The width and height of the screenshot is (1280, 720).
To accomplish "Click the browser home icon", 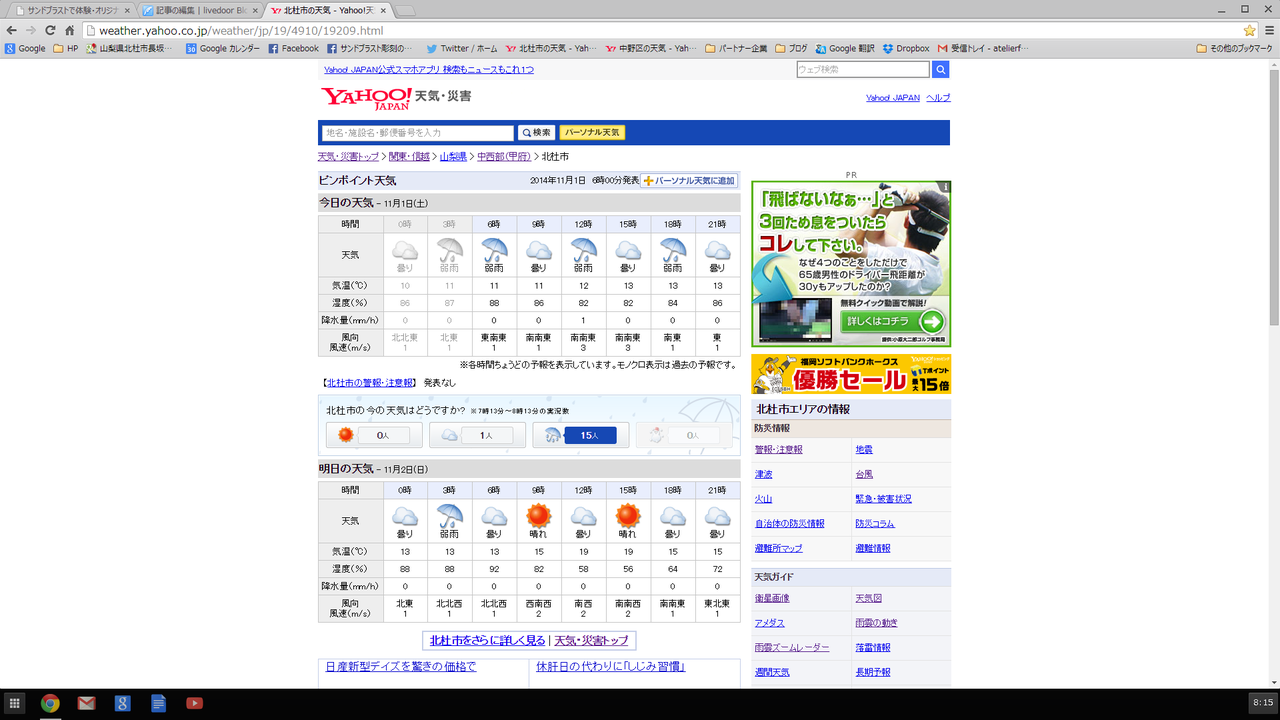I will [x=70, y=31].
